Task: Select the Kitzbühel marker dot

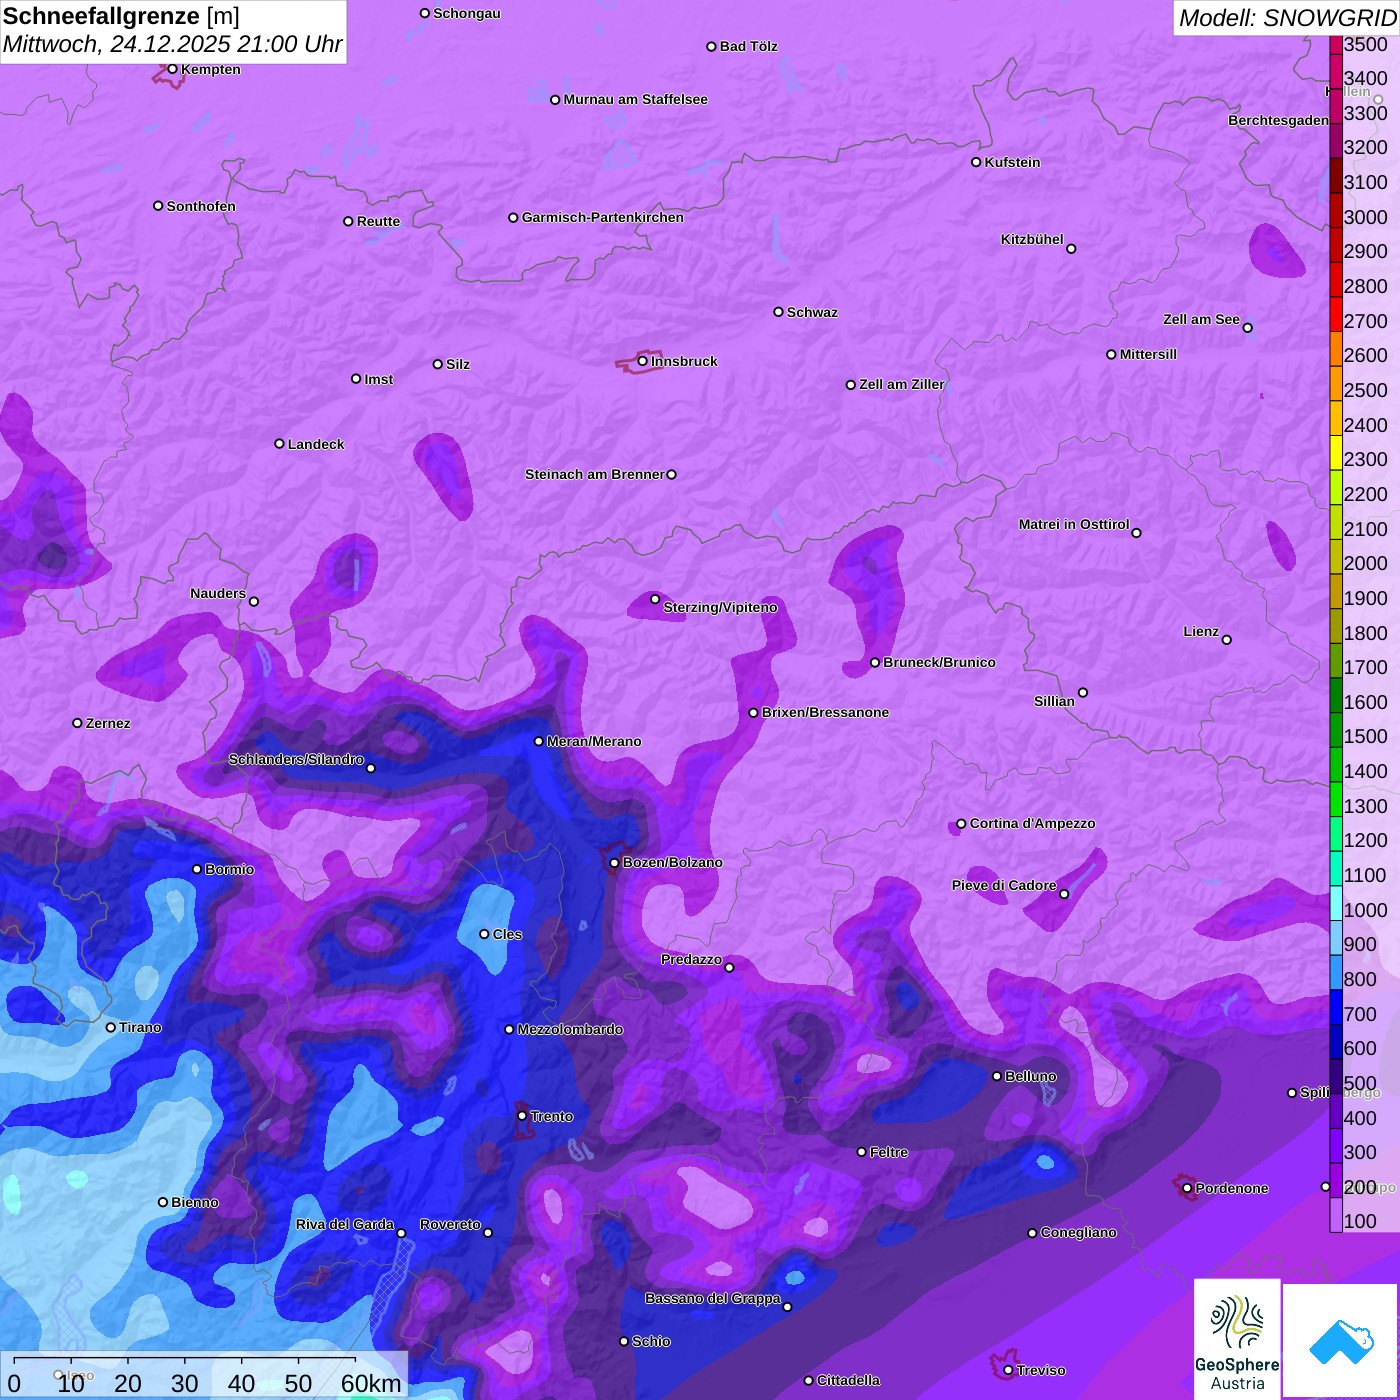Action: tap(1071, 249)
